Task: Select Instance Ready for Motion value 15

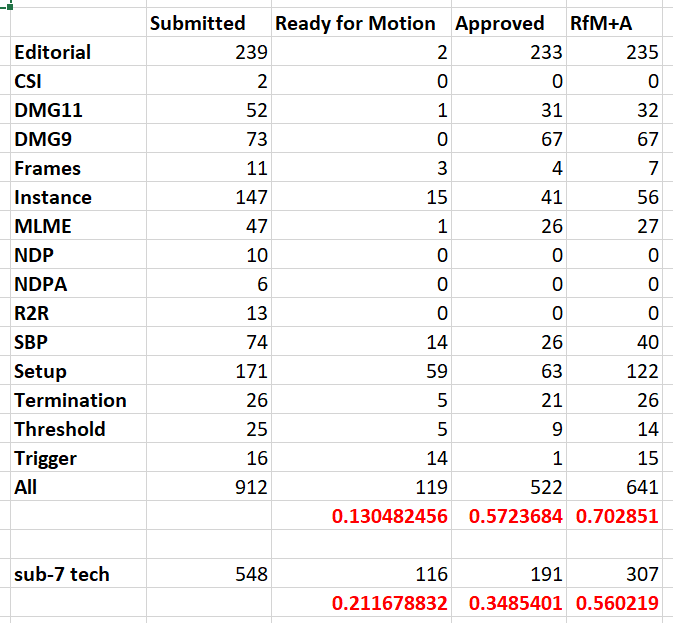Action: click(x=361, y=196)
